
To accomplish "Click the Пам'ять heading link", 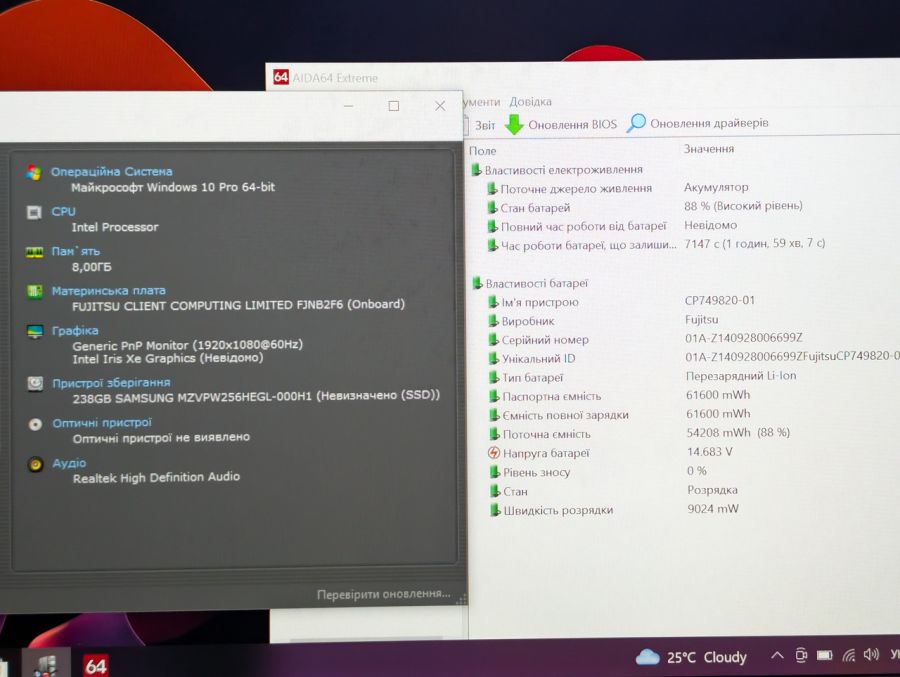I will 75,252.
